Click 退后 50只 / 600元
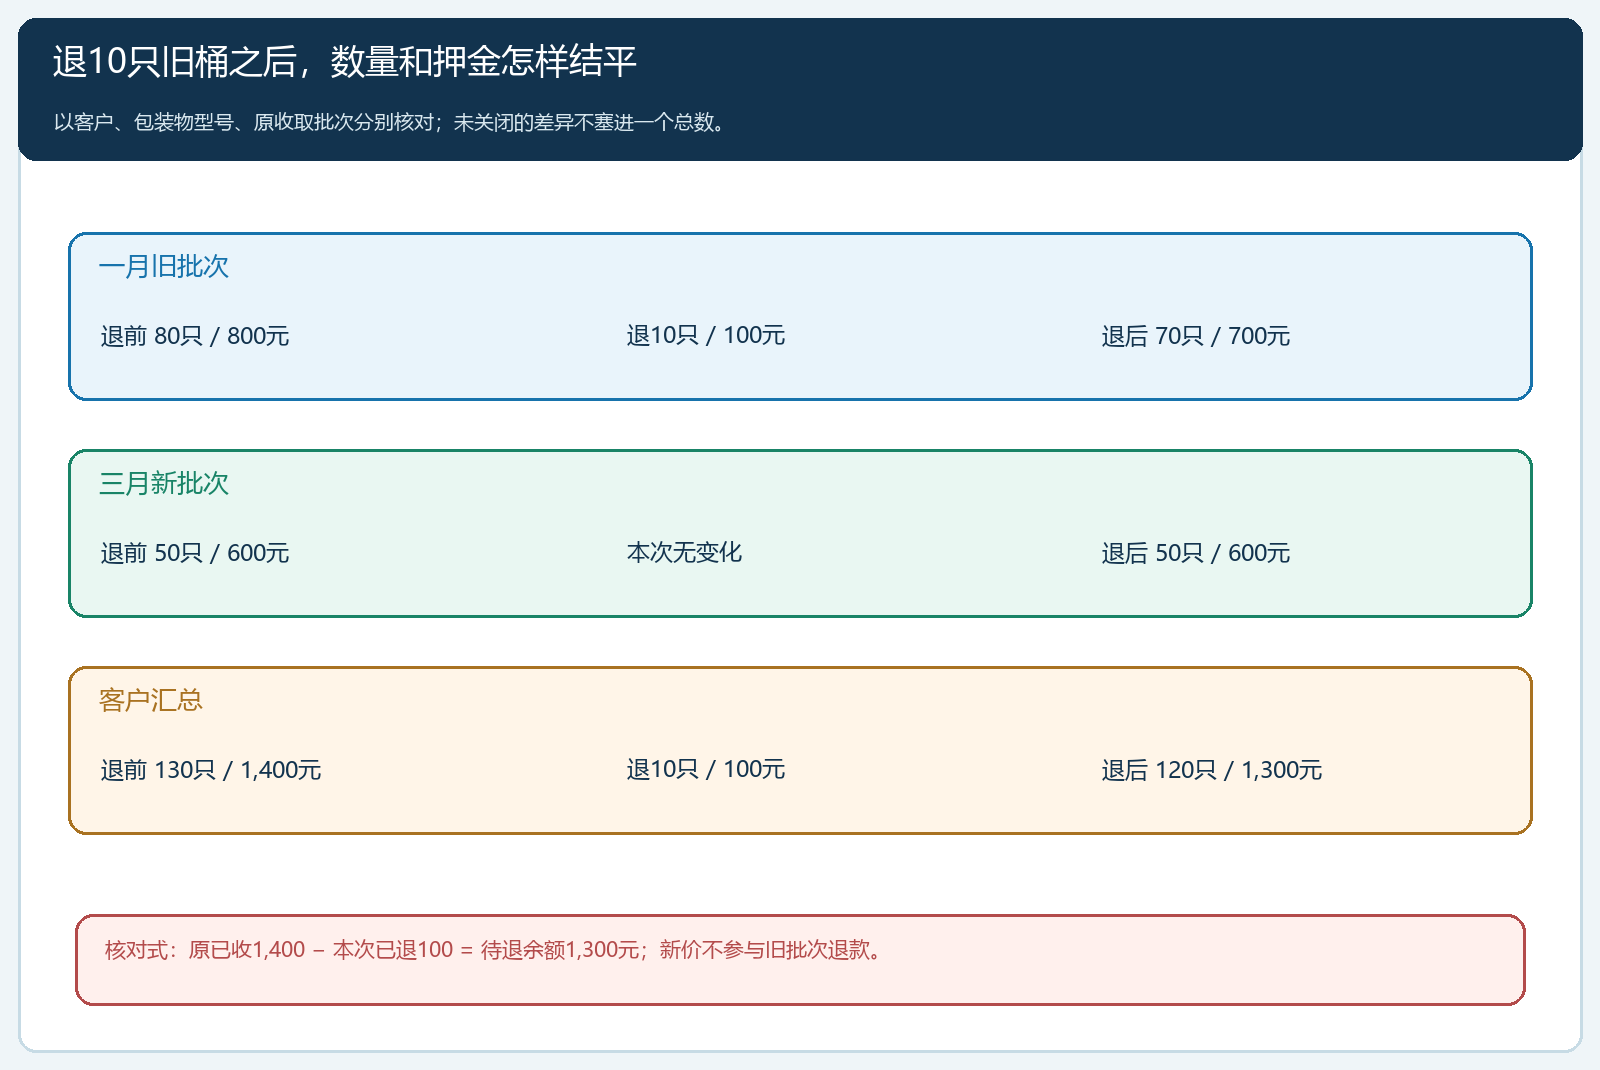This screenshot has width=1600, height=1070. point(1196,553)
